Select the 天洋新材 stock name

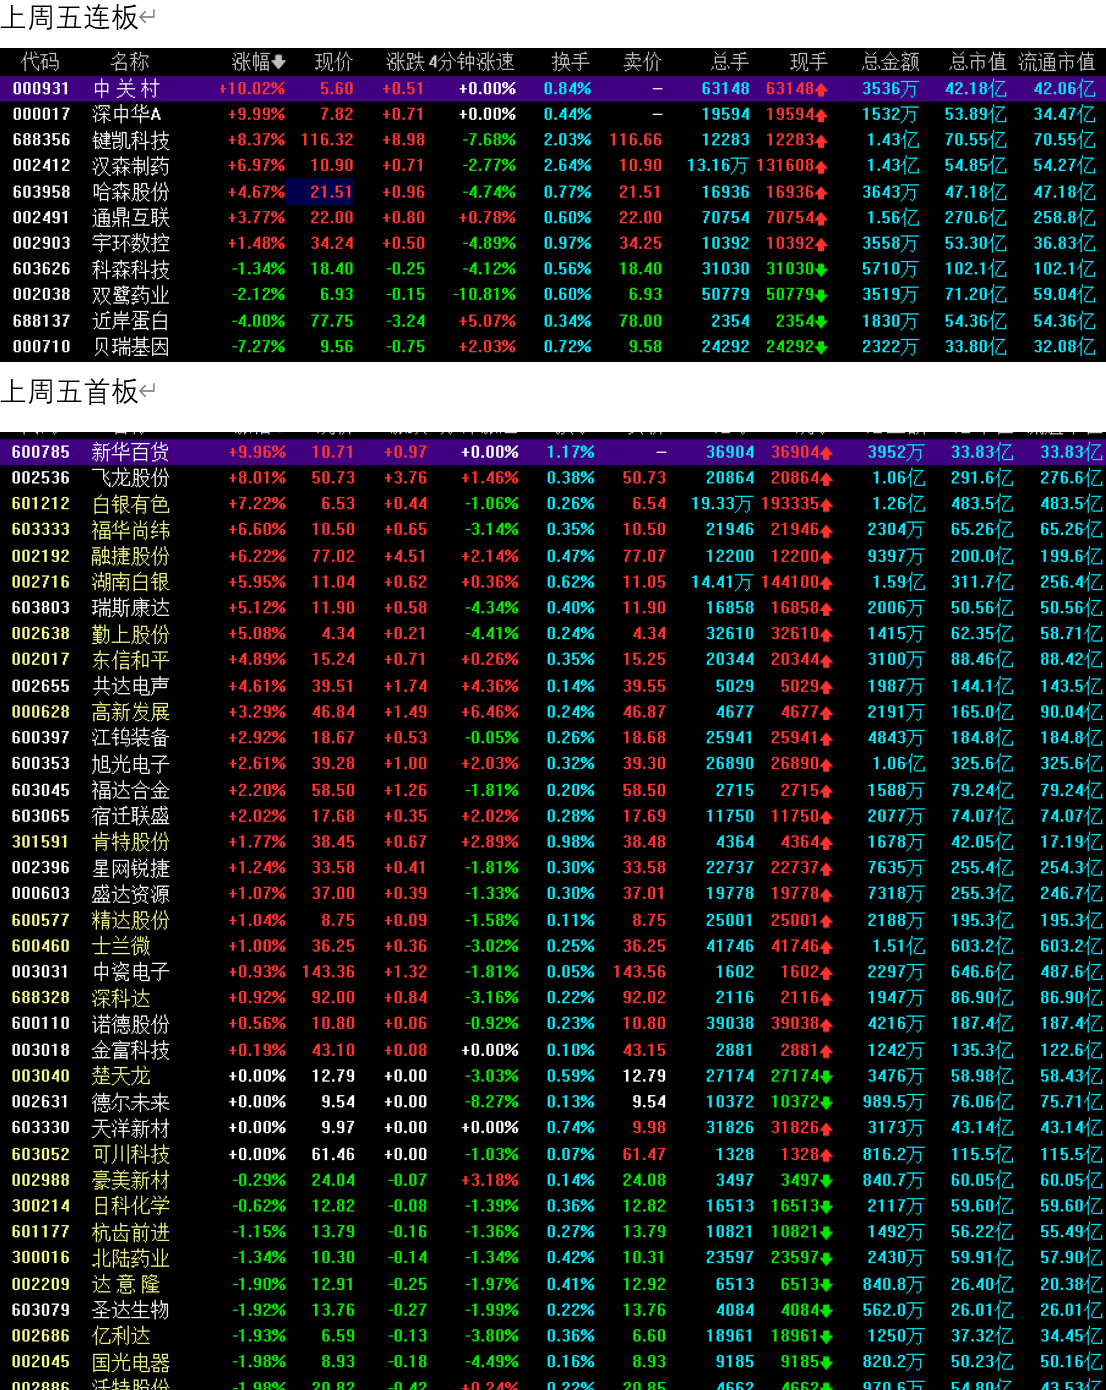(x=131, y=1128)
